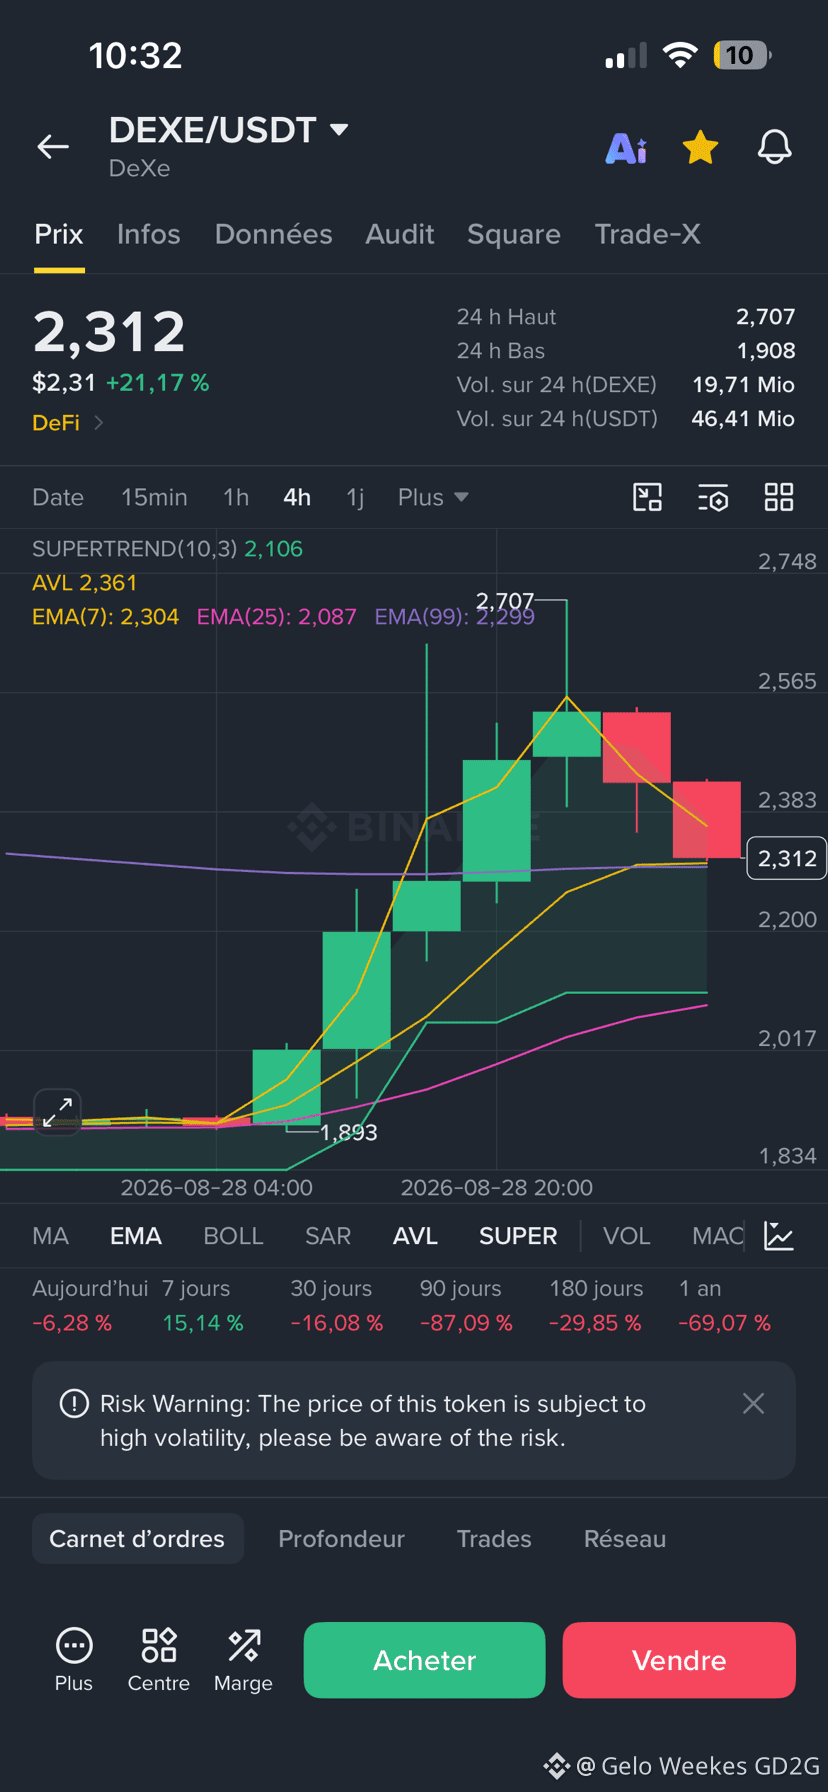Viewport: 828px width, 1792px height.
Task: Tap the 24 h Haut value 2,707
Action: pyautogui.click(x=765, y=317)
